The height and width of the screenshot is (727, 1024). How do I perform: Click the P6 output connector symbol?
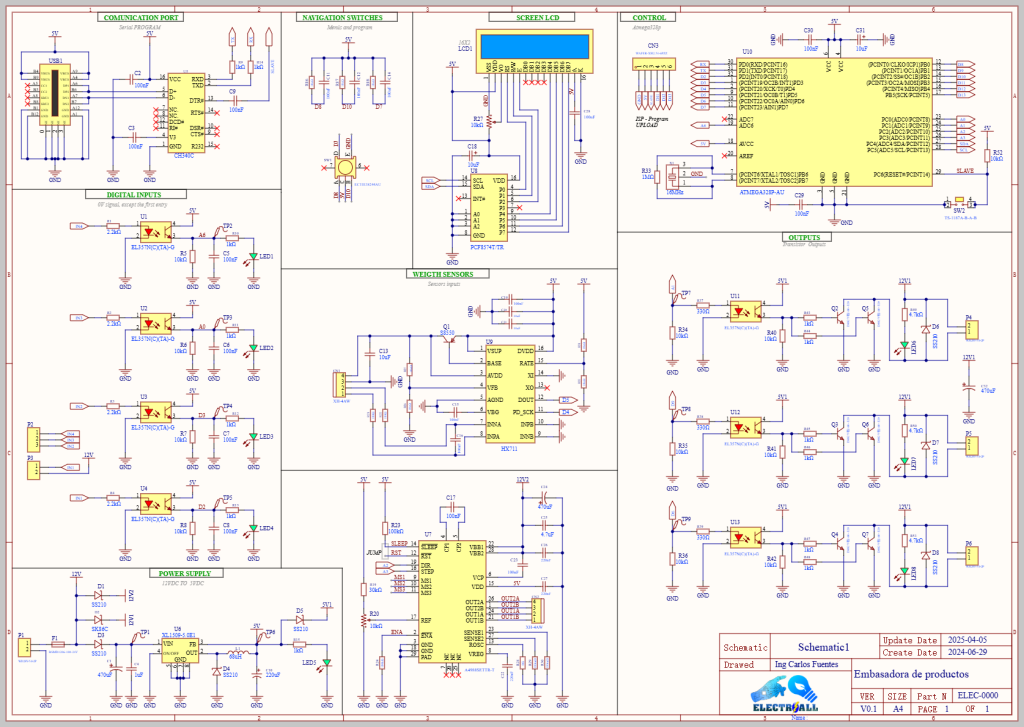click(970, 556)
